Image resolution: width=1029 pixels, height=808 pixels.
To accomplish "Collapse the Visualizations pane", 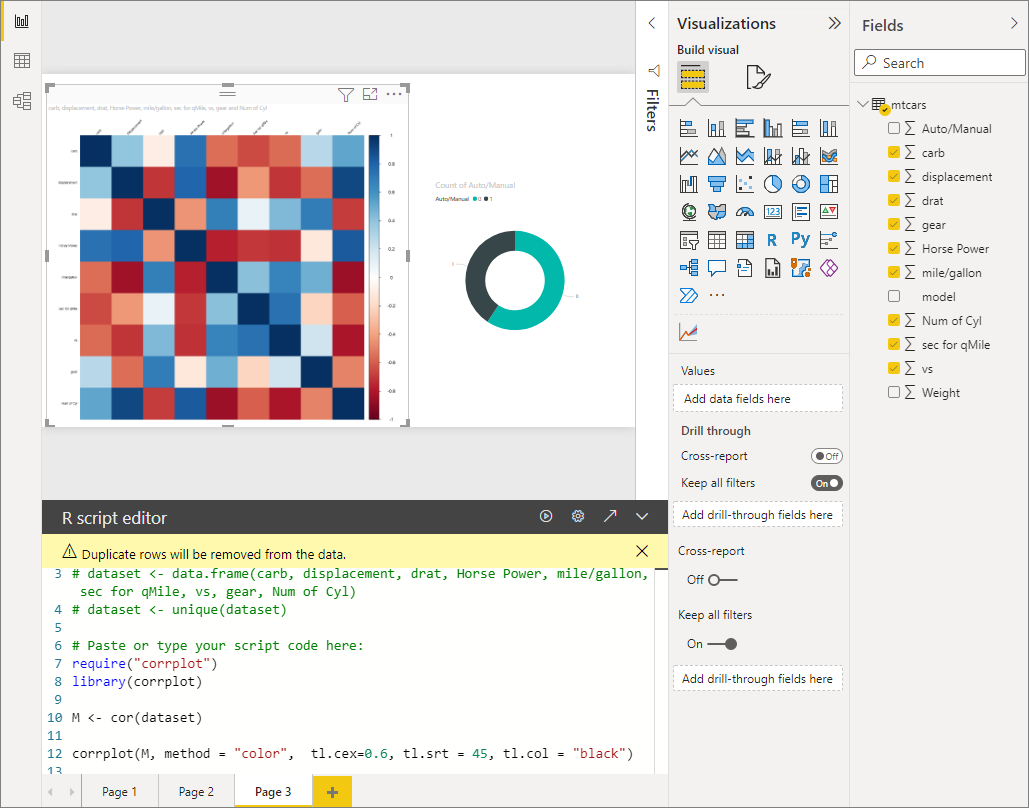I will (x=834, y=24).
